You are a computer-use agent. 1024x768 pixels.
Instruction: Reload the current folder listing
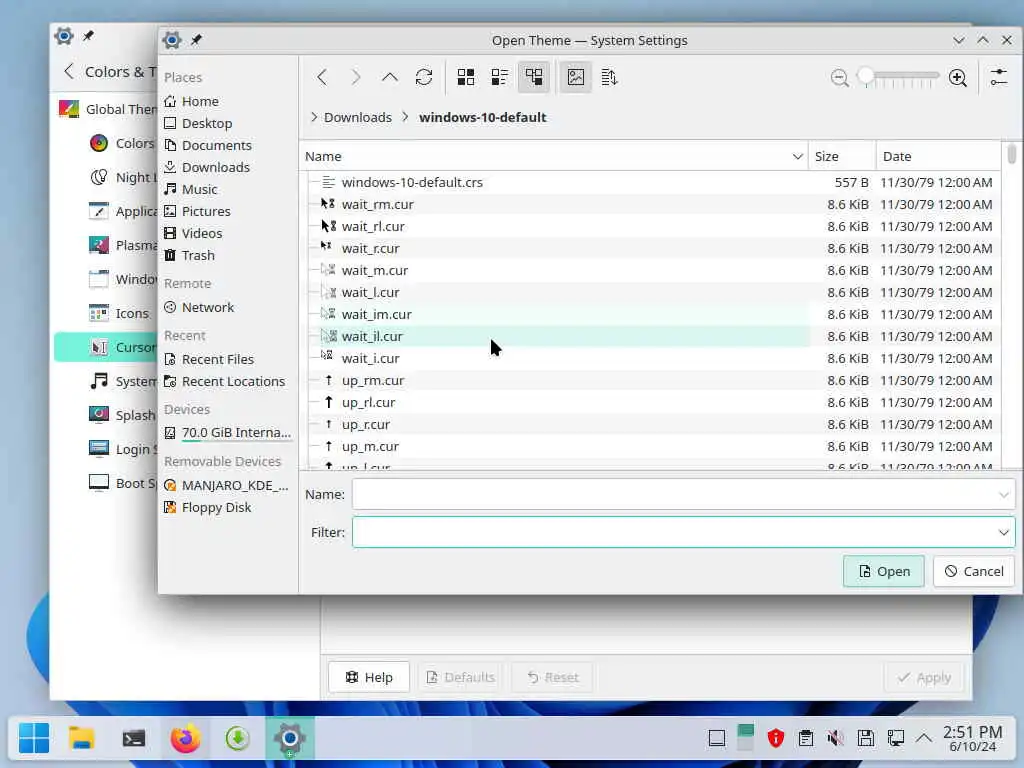[x=424, y=77]
